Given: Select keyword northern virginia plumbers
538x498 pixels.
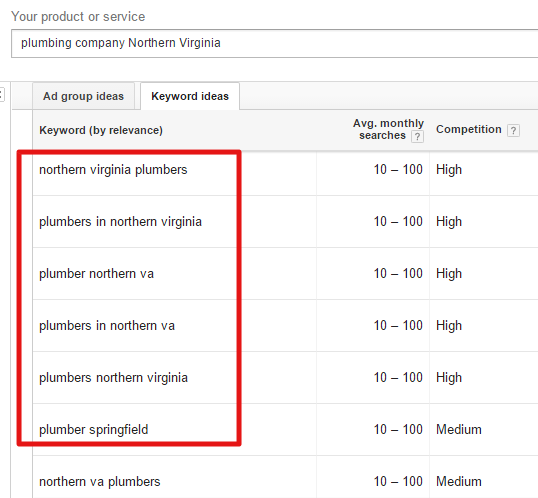Looking at the screenshot, I should pos(113,170).
